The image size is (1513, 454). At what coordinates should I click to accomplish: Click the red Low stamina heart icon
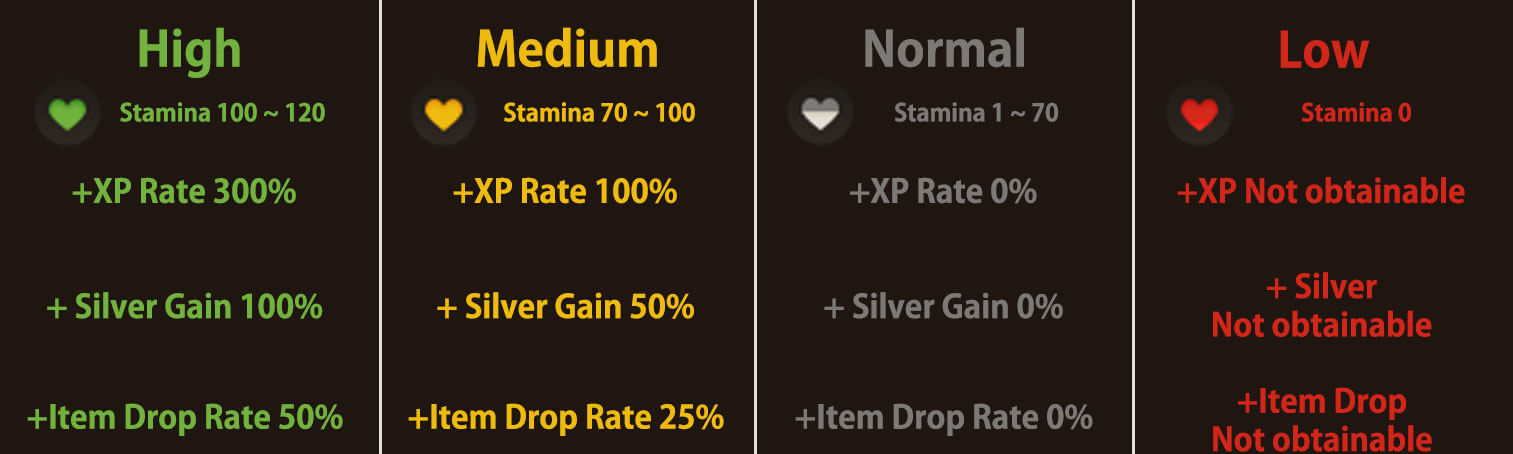coord(1198,113)
